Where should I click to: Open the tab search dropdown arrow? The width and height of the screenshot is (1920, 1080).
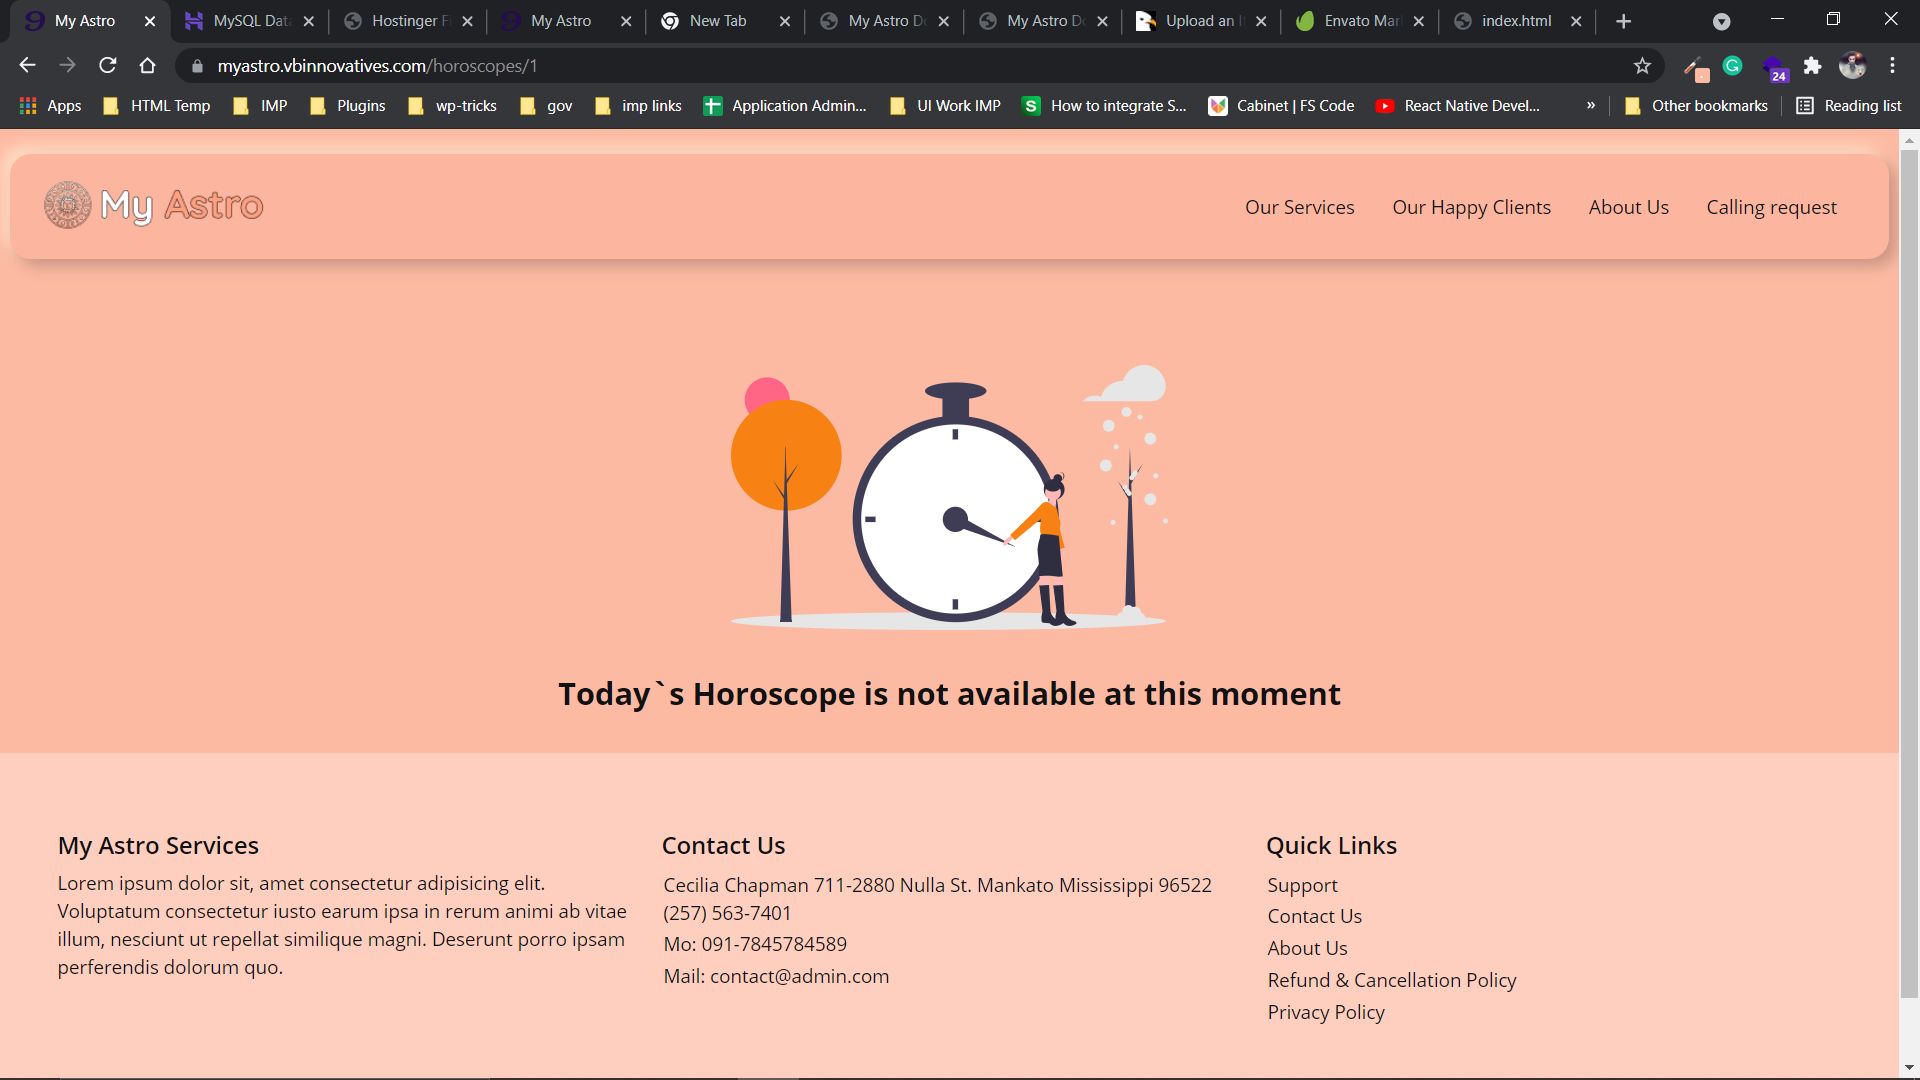click(1721, 22)
